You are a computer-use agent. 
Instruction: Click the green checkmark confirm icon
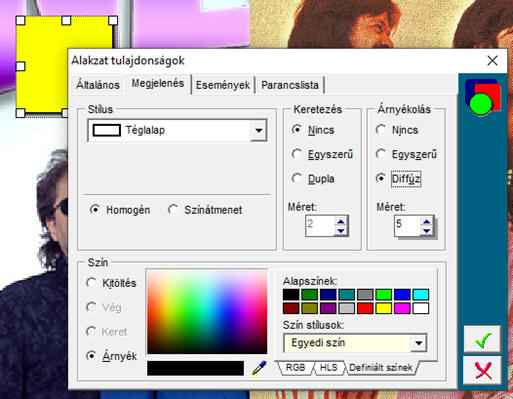(x=482, y=339)
